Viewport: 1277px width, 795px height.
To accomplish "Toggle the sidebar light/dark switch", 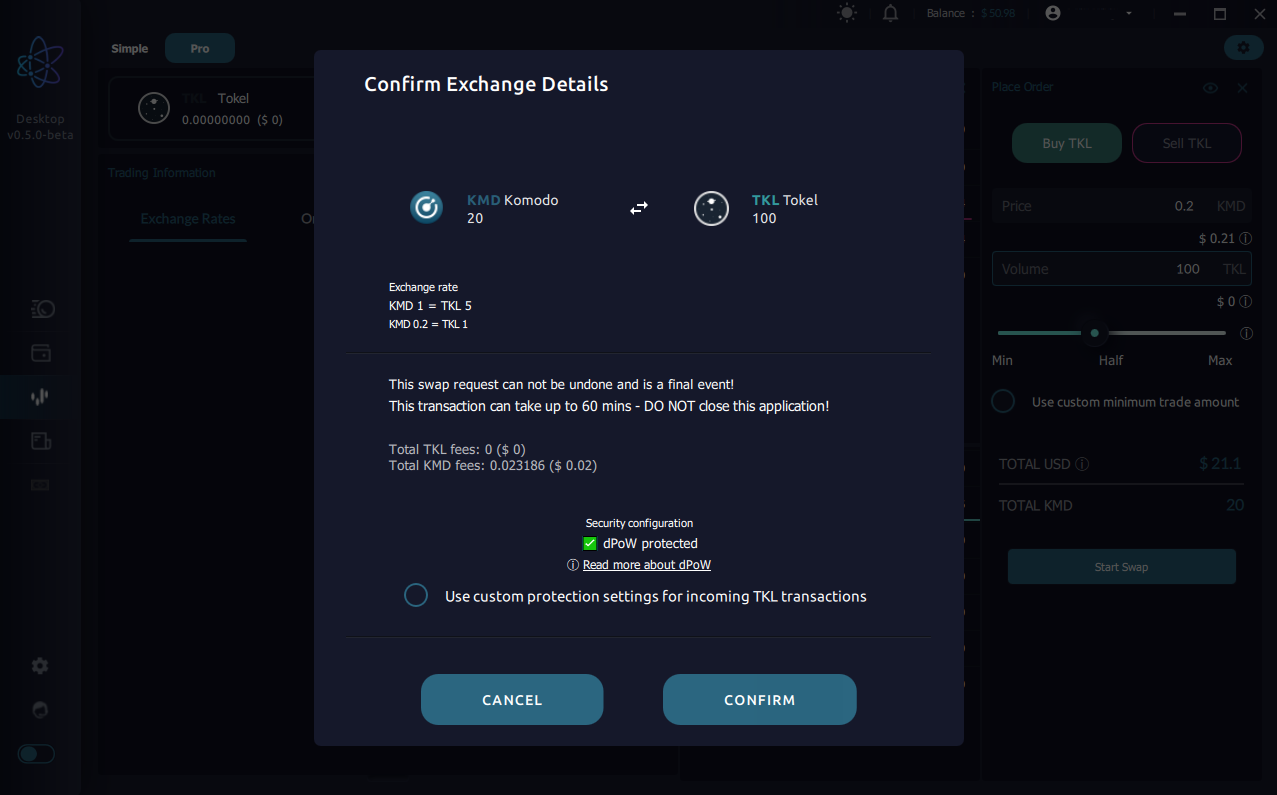I will tap(36, 754).
